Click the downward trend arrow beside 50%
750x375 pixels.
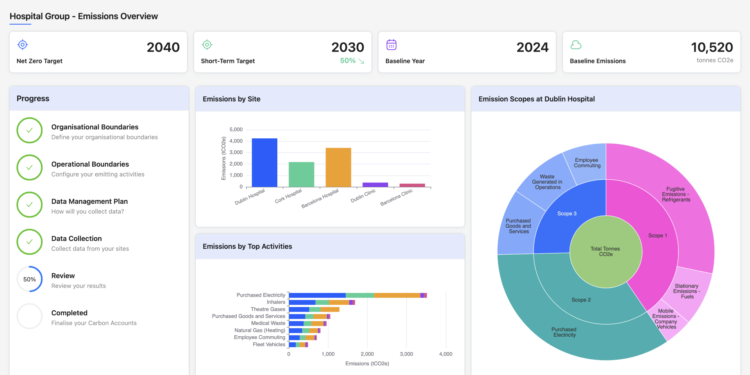pos(361,61)
